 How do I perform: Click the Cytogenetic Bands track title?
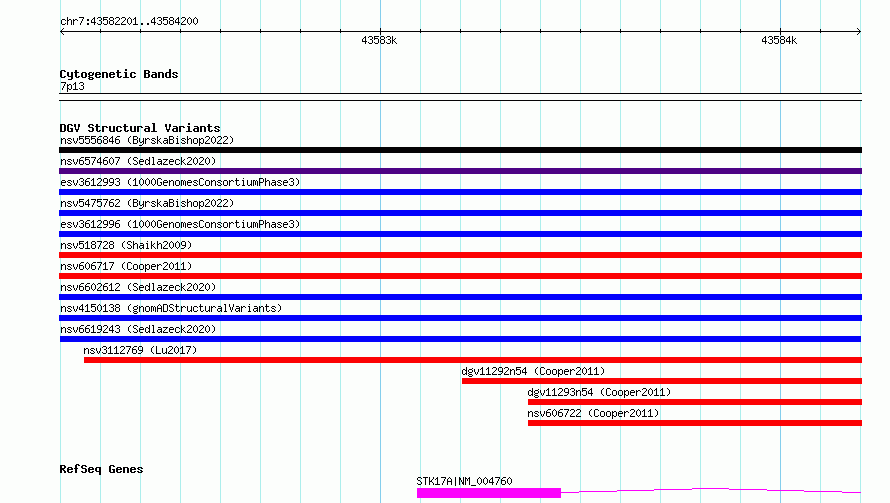coord(119,74)
